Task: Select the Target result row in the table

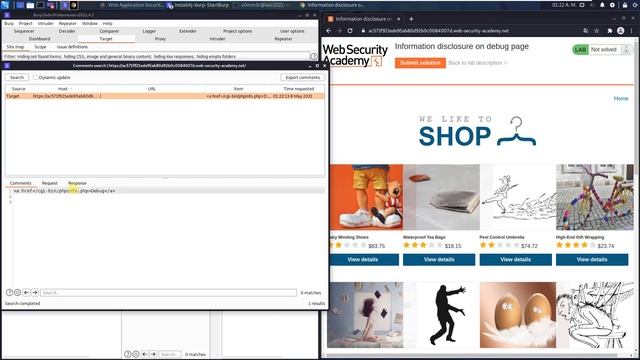Action: click(165, 96)
